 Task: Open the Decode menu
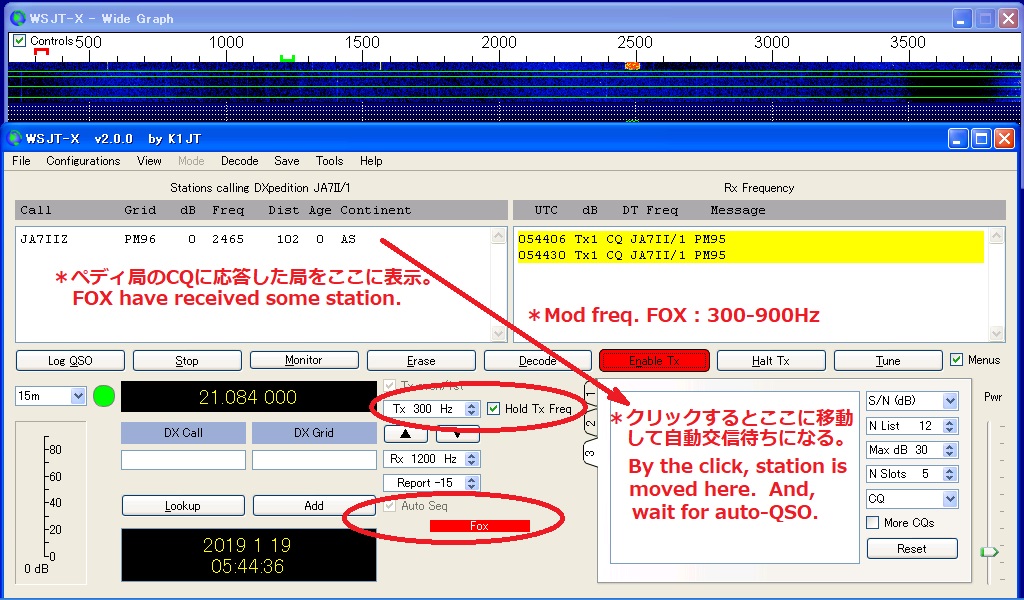pyautogui.click(x=240, y=161)
